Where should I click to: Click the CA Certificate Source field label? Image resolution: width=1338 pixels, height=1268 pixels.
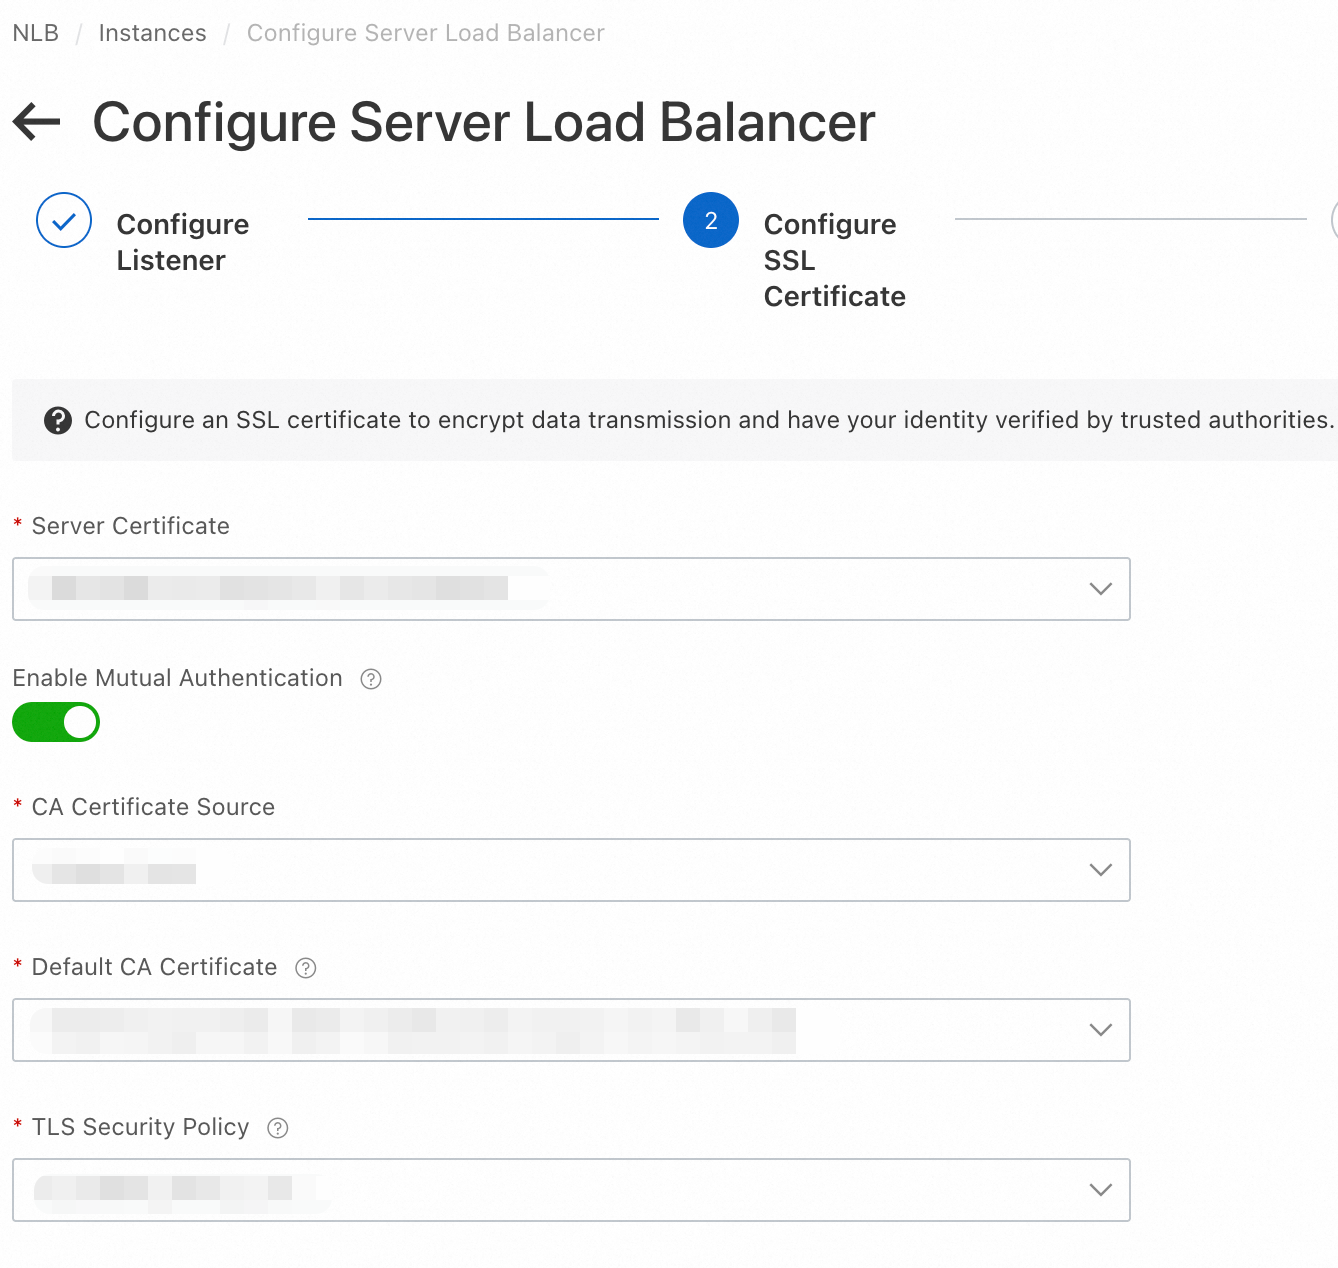coord(153,807)
